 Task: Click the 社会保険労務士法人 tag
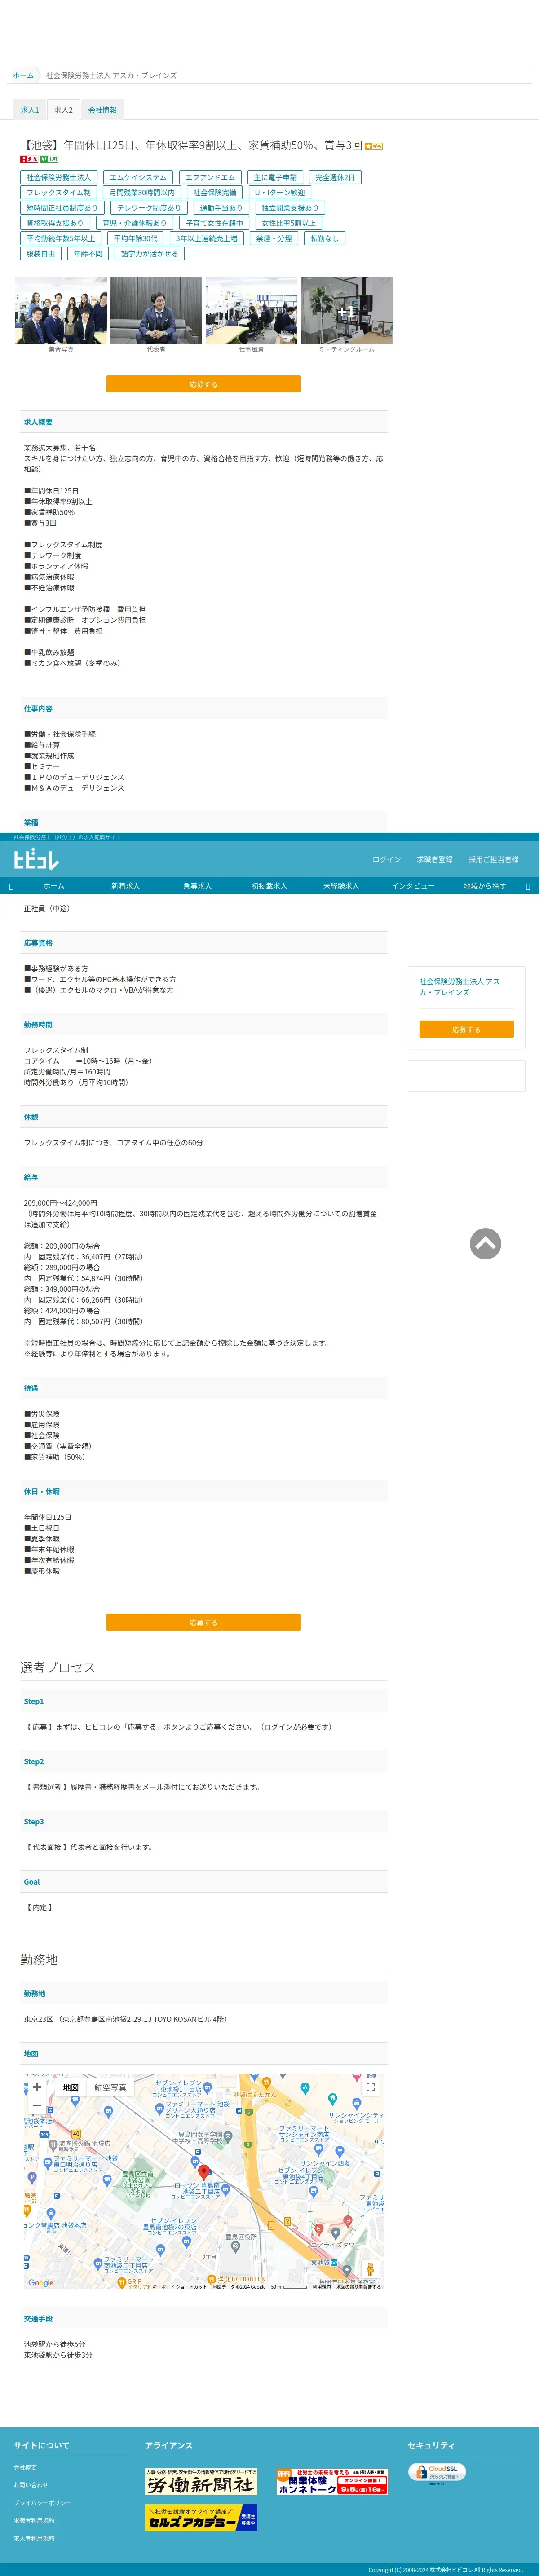point(58,177)
